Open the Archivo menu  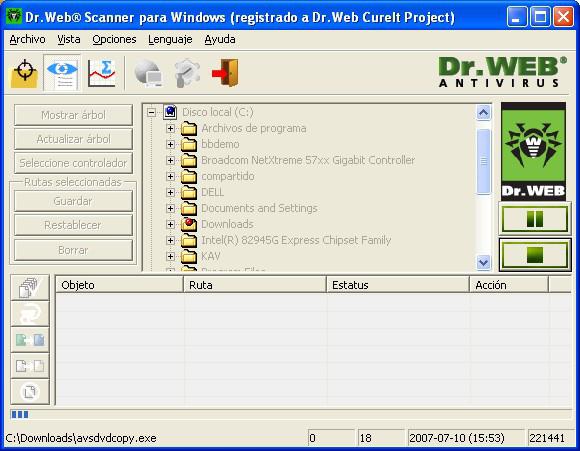point(27,39)
